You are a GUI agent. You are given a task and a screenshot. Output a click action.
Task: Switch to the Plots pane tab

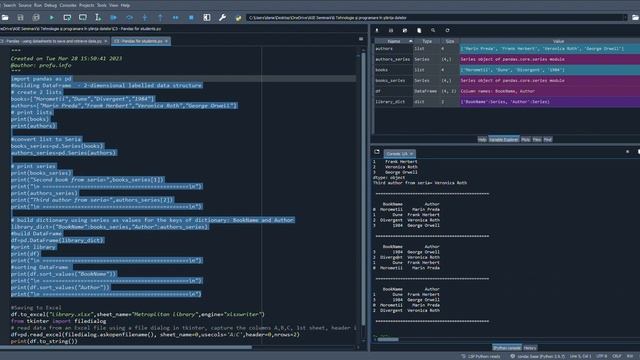[x=525, y=140]
